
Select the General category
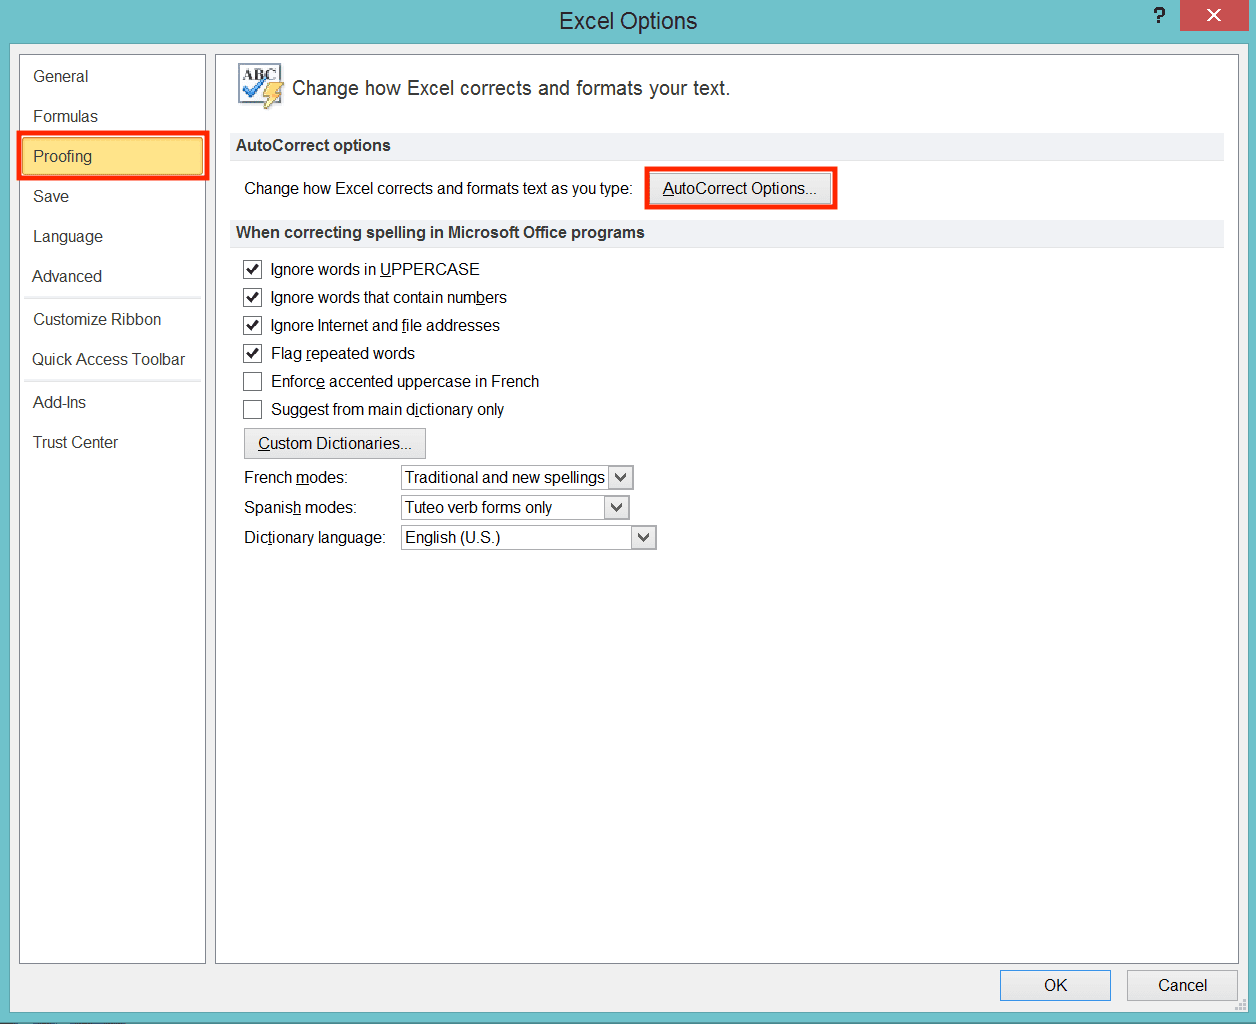[x=112, y=76]
